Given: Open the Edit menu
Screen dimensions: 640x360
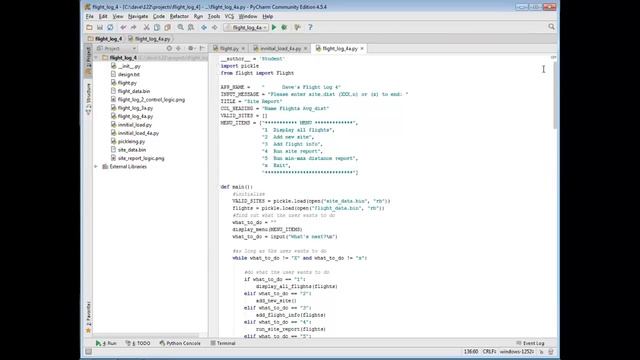Looking at the screenshot, I should pos(103,16).
